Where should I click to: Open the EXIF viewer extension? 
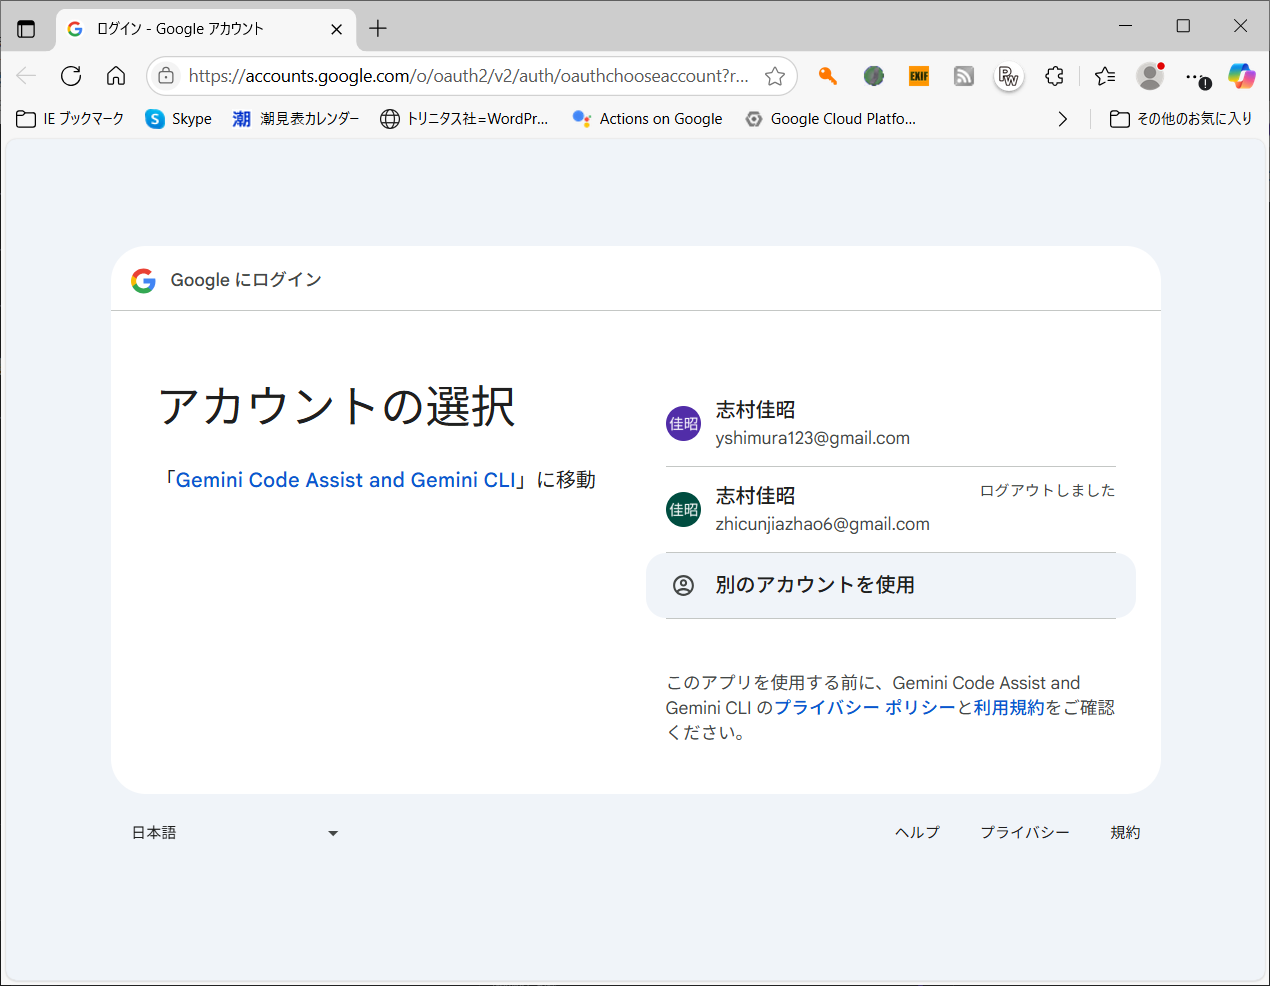(x=919, y=76)
